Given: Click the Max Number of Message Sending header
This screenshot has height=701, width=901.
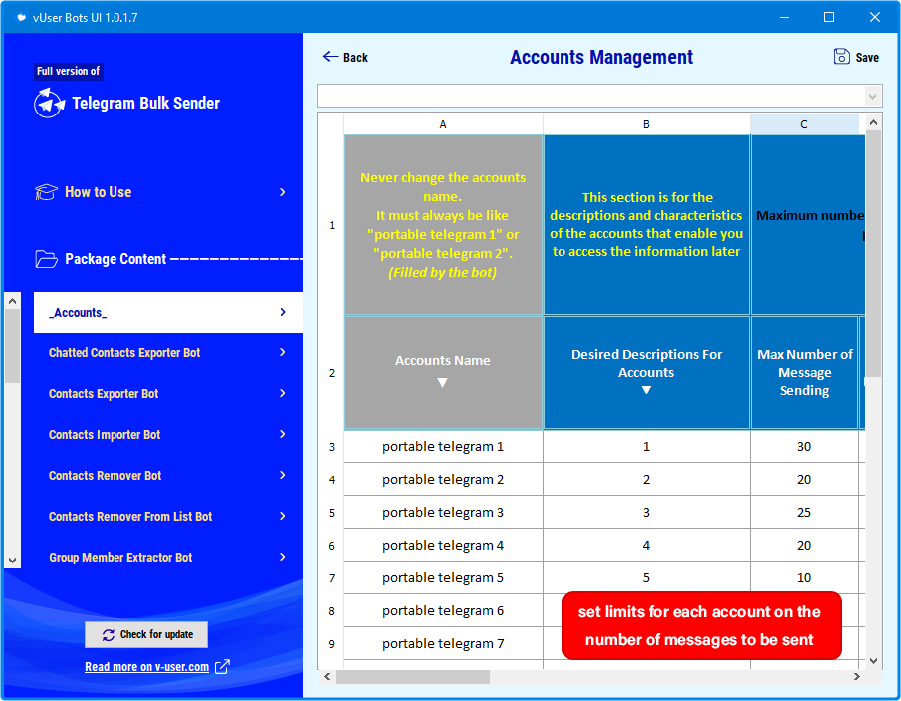Looking at the screenshot, I should click(x=804, y=372).
